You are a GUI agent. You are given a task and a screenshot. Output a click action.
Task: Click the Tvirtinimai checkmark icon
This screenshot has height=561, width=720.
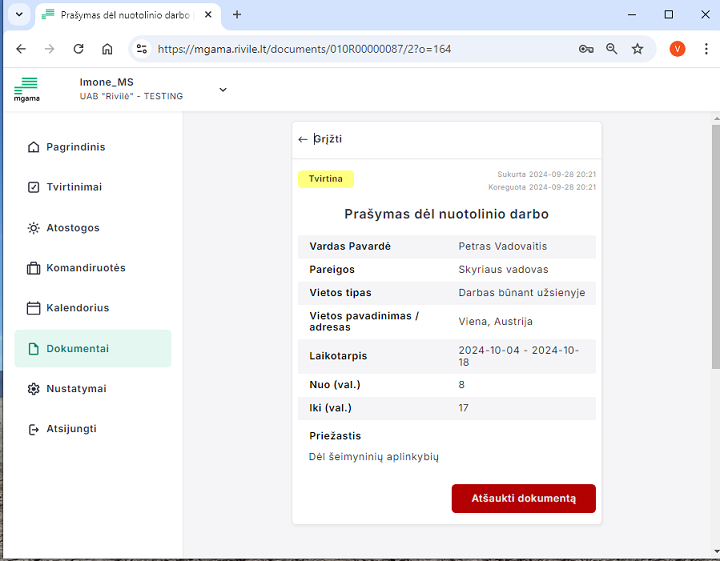[33, 187]
